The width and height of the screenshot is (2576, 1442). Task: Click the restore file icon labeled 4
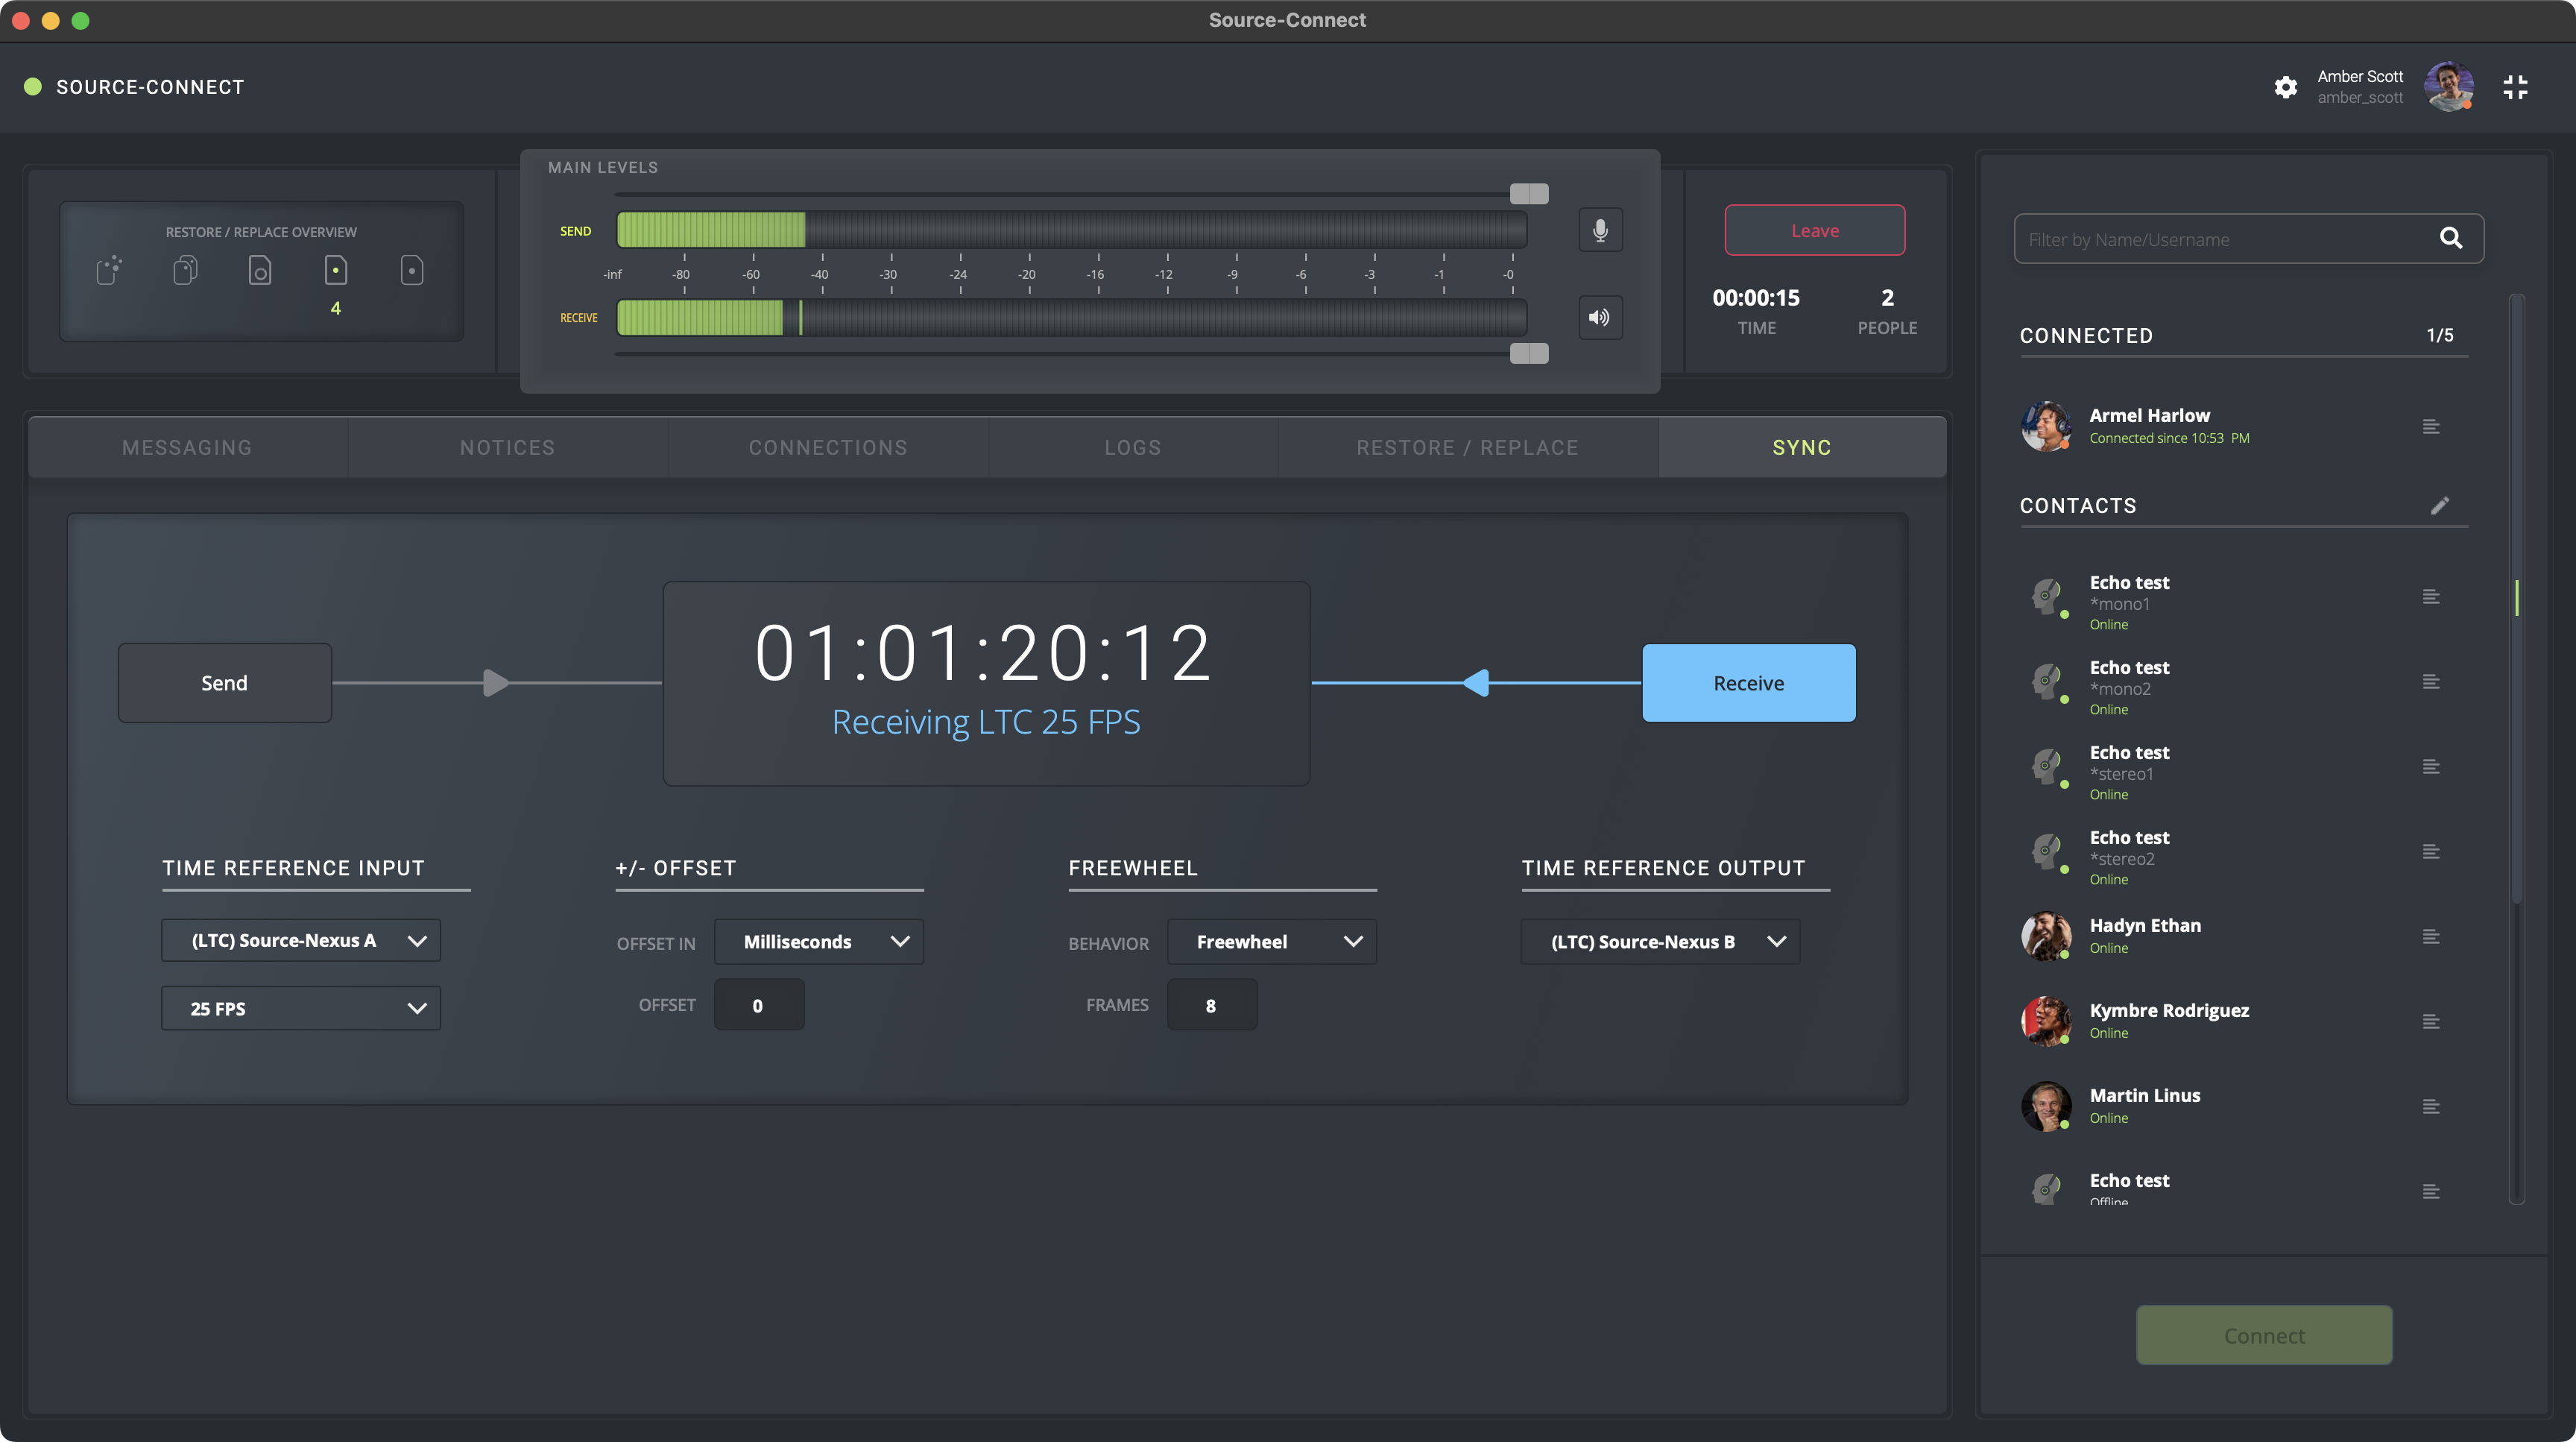[336, 271]
